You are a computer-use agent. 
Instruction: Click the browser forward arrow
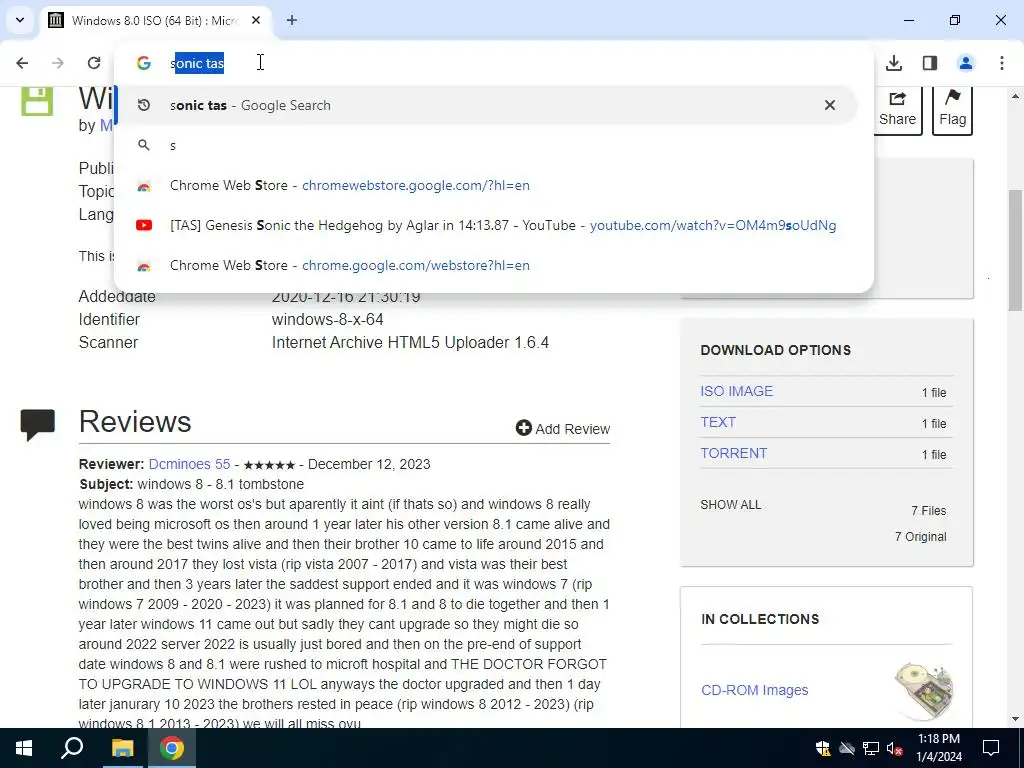click(x=58, y=63)
